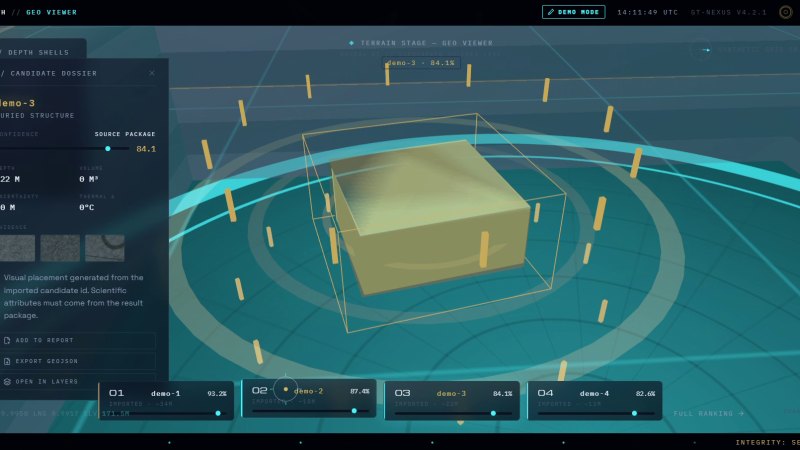This screenshot has width=800, height=450.
Task: Open the second evidence thumbnail
Action: click(x=60, y=248)
